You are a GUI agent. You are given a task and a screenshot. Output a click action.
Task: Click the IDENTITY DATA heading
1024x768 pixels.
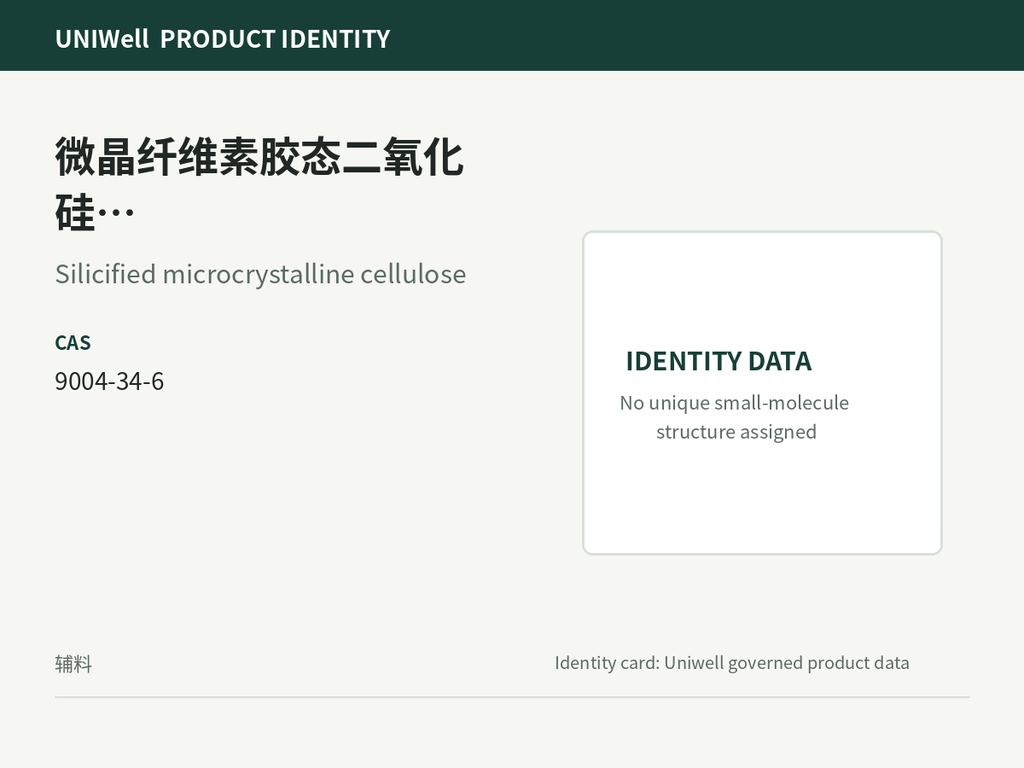pos(718,361)
